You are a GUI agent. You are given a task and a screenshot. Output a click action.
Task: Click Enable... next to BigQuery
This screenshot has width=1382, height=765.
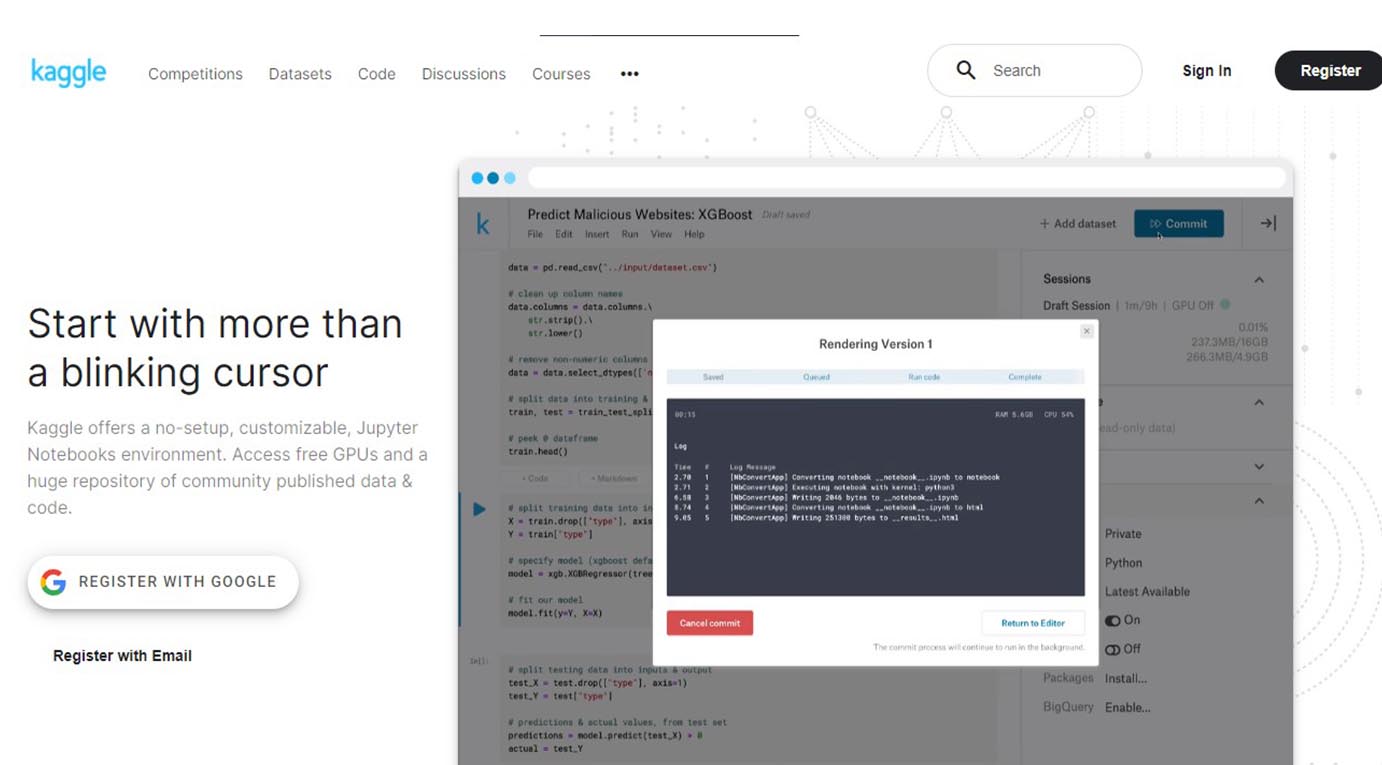1128,708
